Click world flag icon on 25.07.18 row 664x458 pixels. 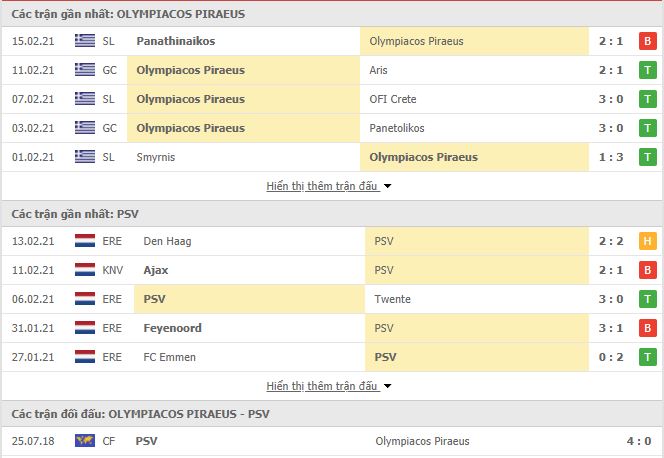85,441
